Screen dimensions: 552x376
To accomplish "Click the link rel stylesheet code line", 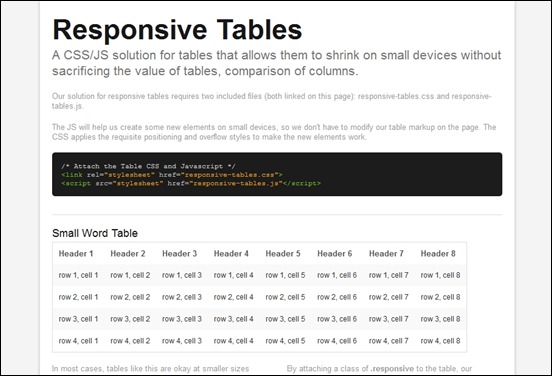I will coord(172,175).
